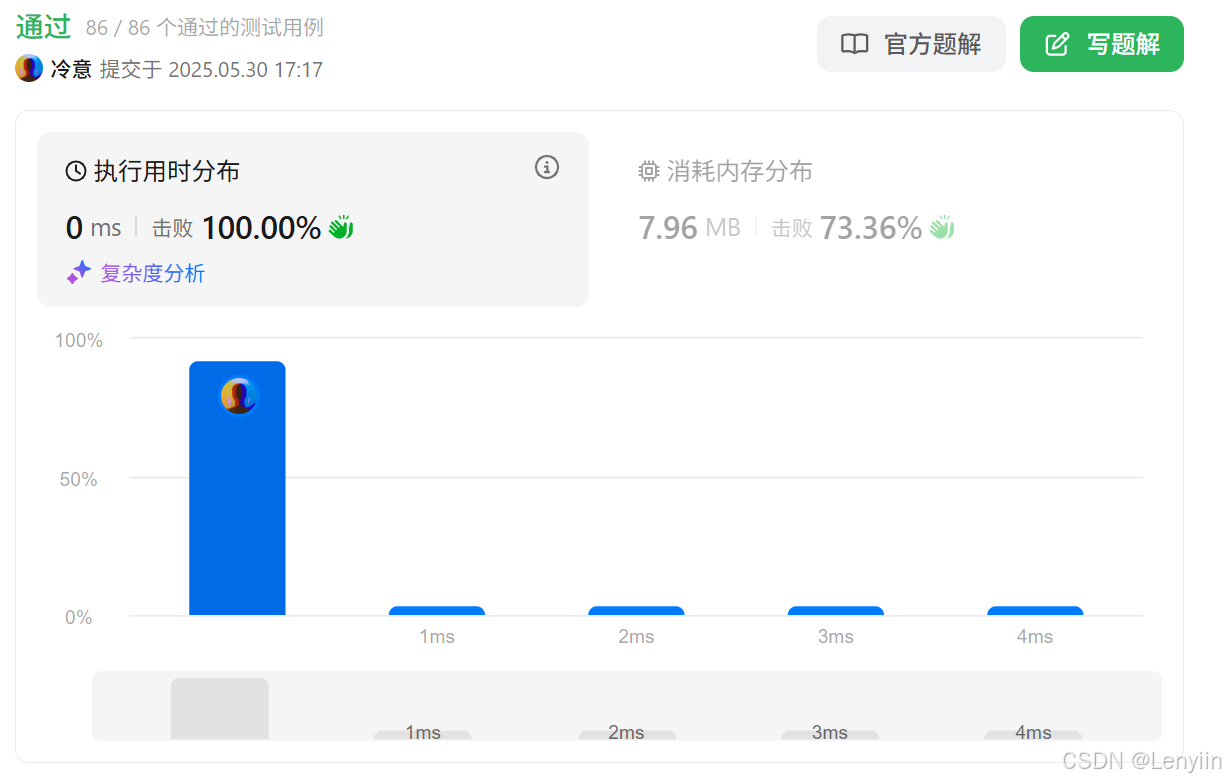Click the clapping hands icon after 73.36%

coord(942,228)
